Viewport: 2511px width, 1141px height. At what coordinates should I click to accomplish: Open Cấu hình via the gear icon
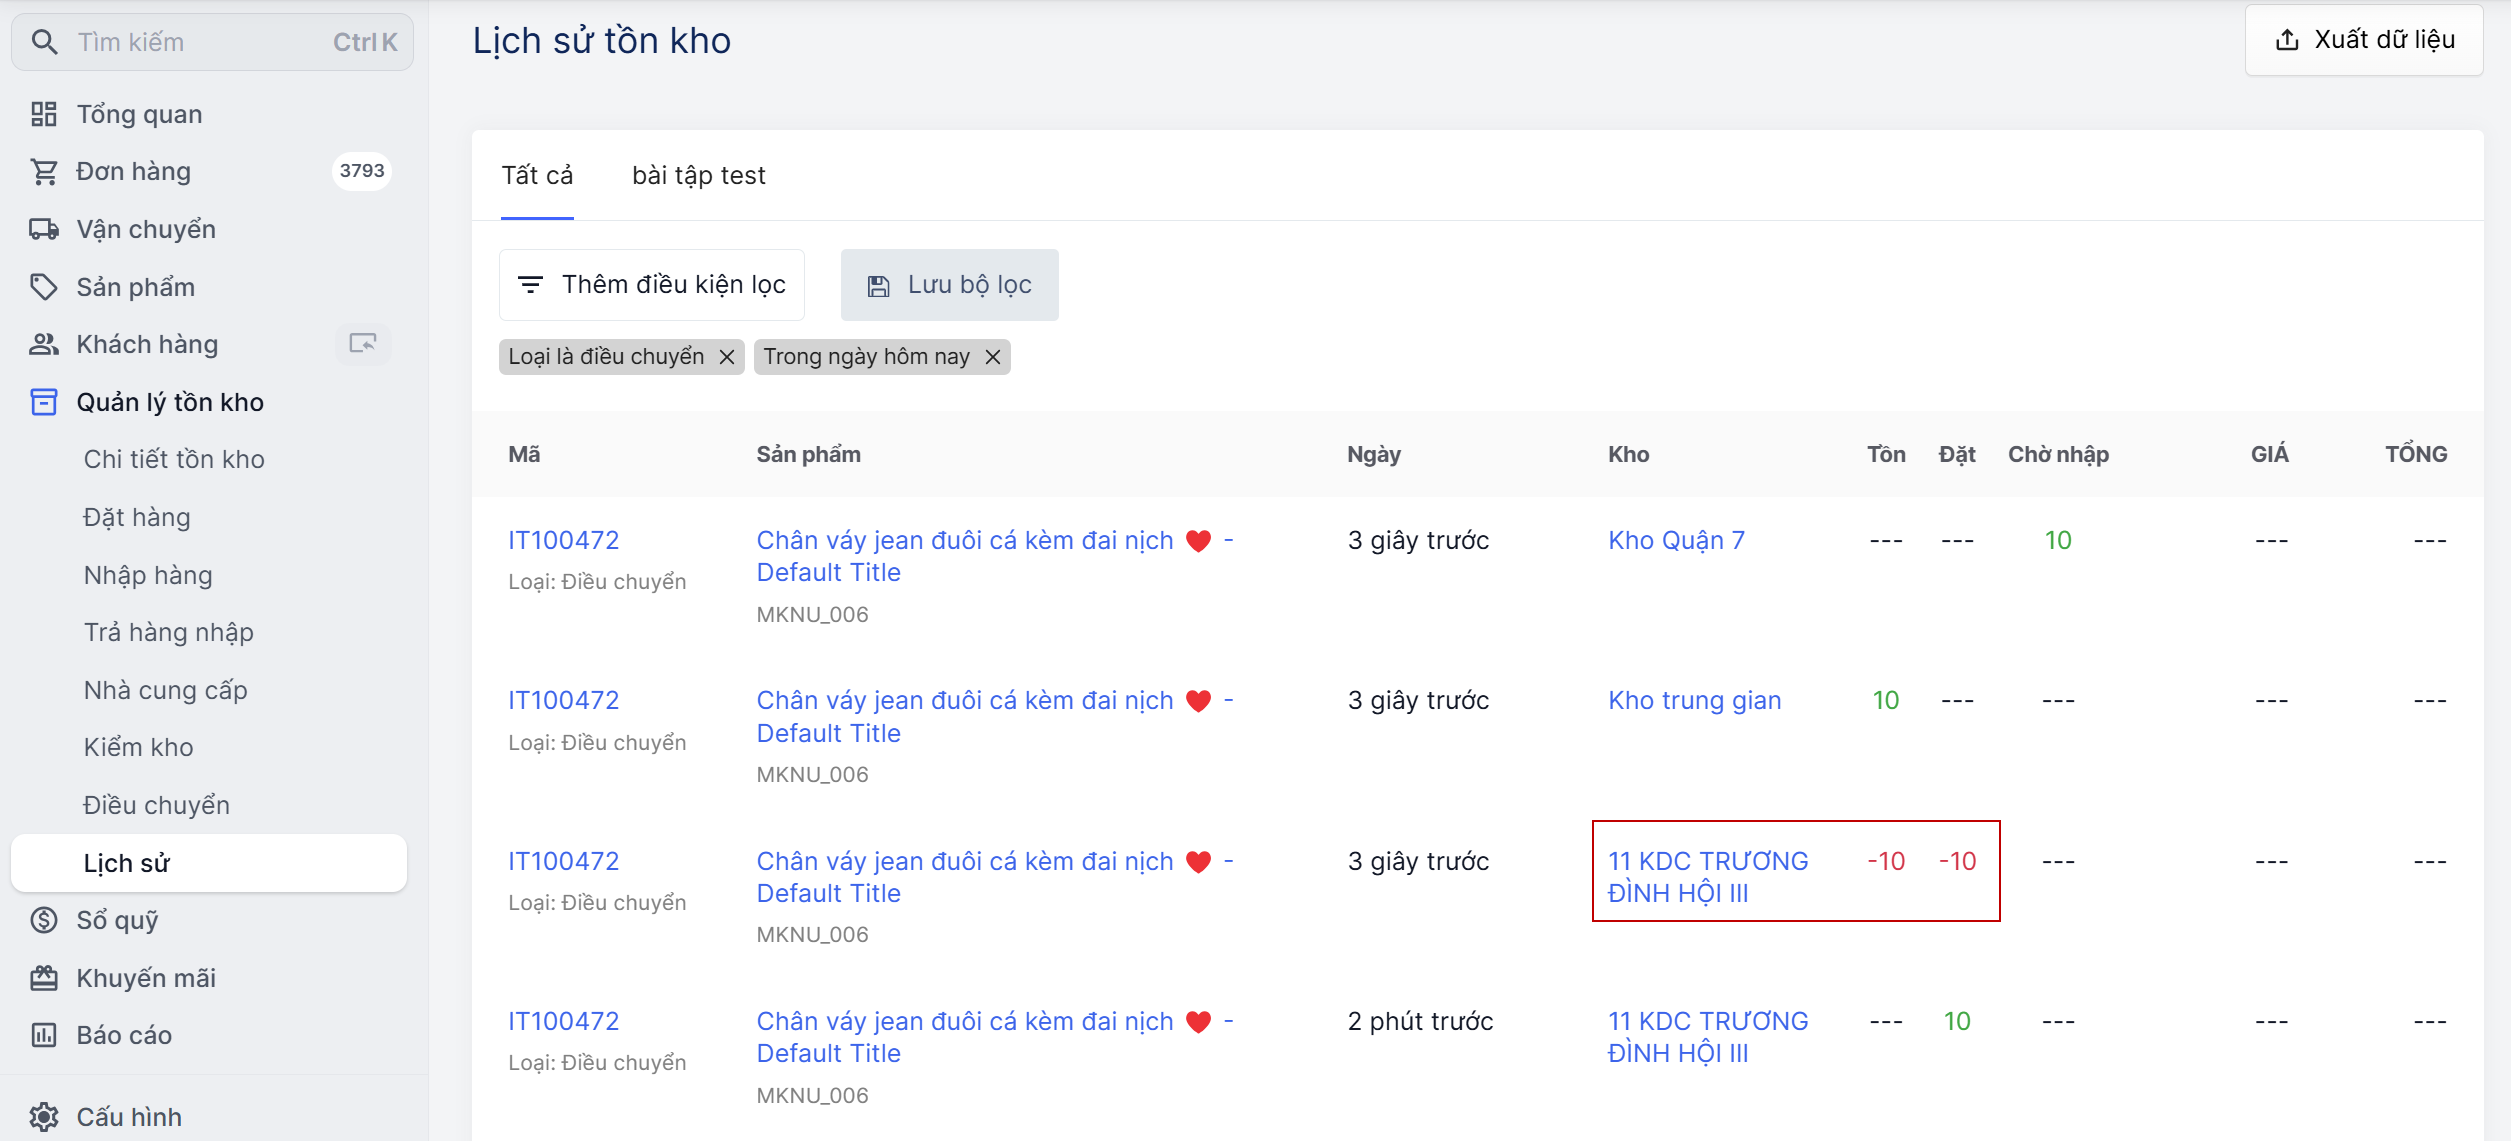43,1116
